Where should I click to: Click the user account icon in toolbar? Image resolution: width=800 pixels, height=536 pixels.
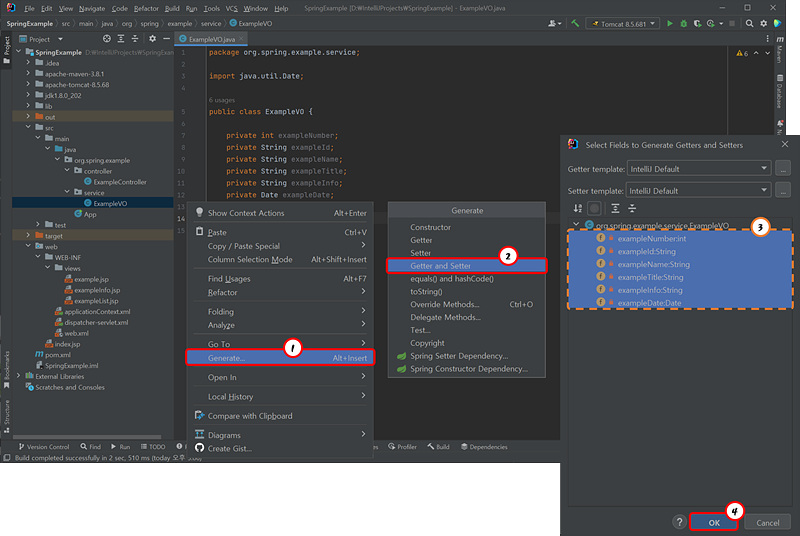tap(554, 23)
